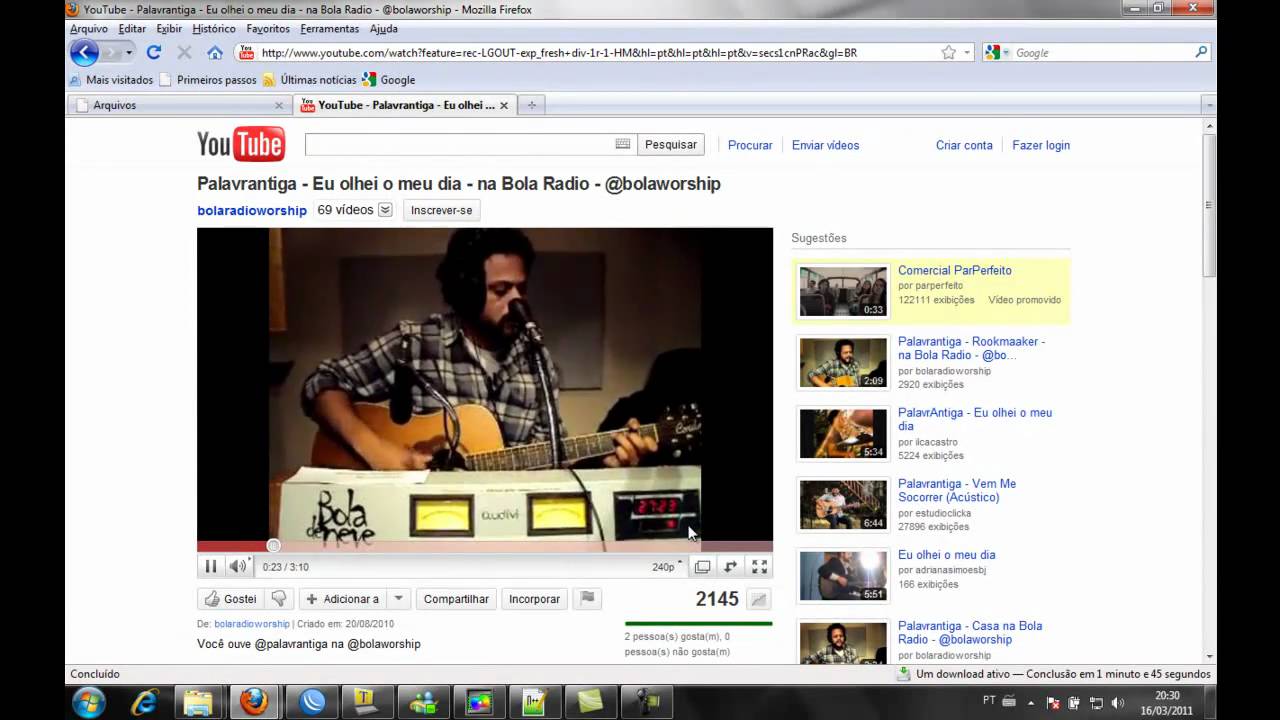Open Internet Explorer from taskbar

click(x=145, y=702)
